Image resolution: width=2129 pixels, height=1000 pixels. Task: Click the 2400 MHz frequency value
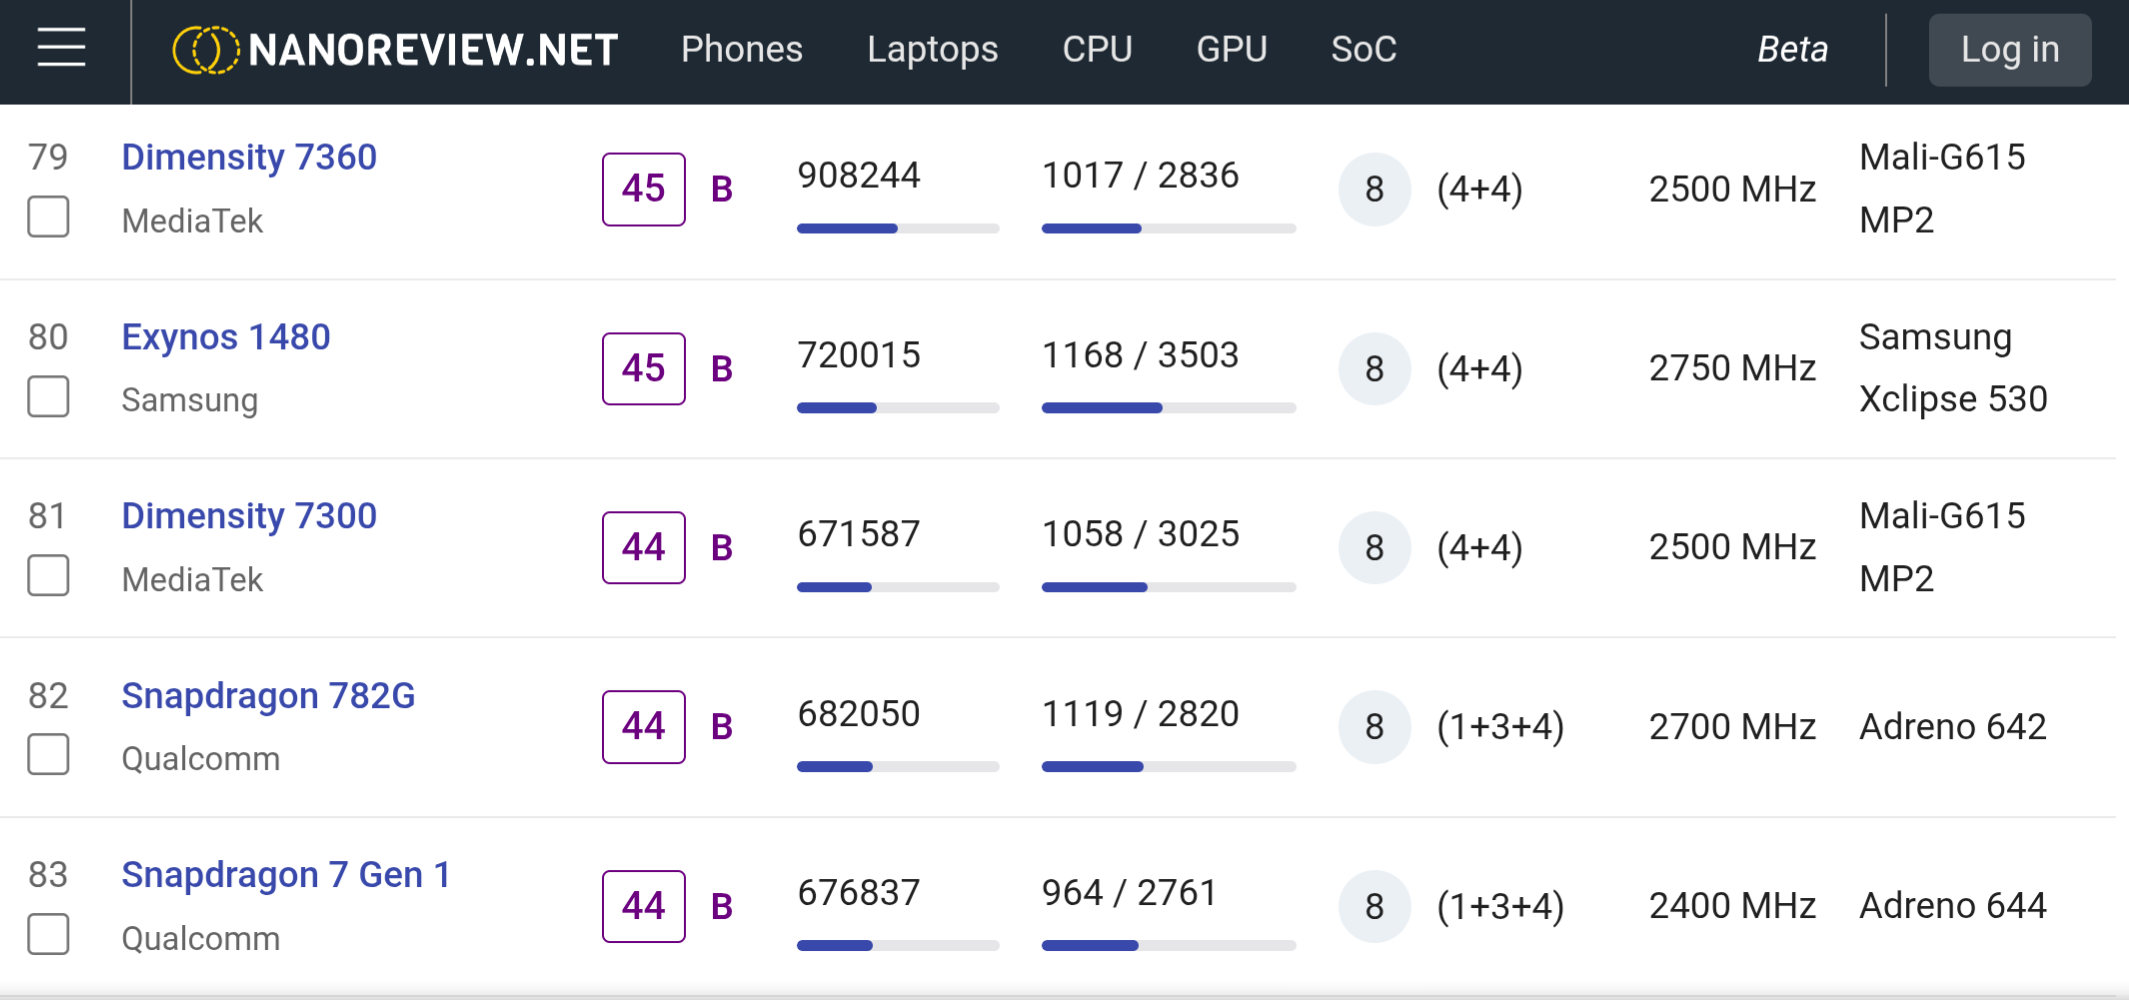[x=1733, y=906]
